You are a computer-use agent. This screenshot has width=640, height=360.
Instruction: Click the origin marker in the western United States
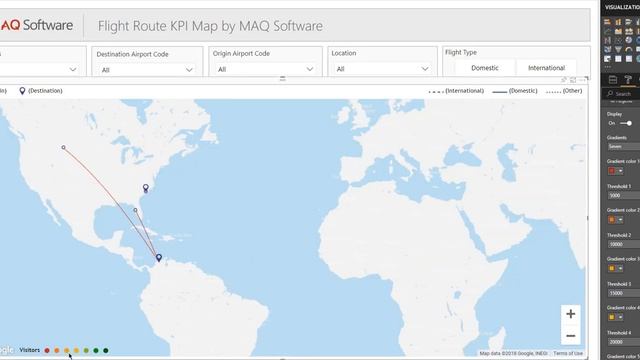pos(63,147)
